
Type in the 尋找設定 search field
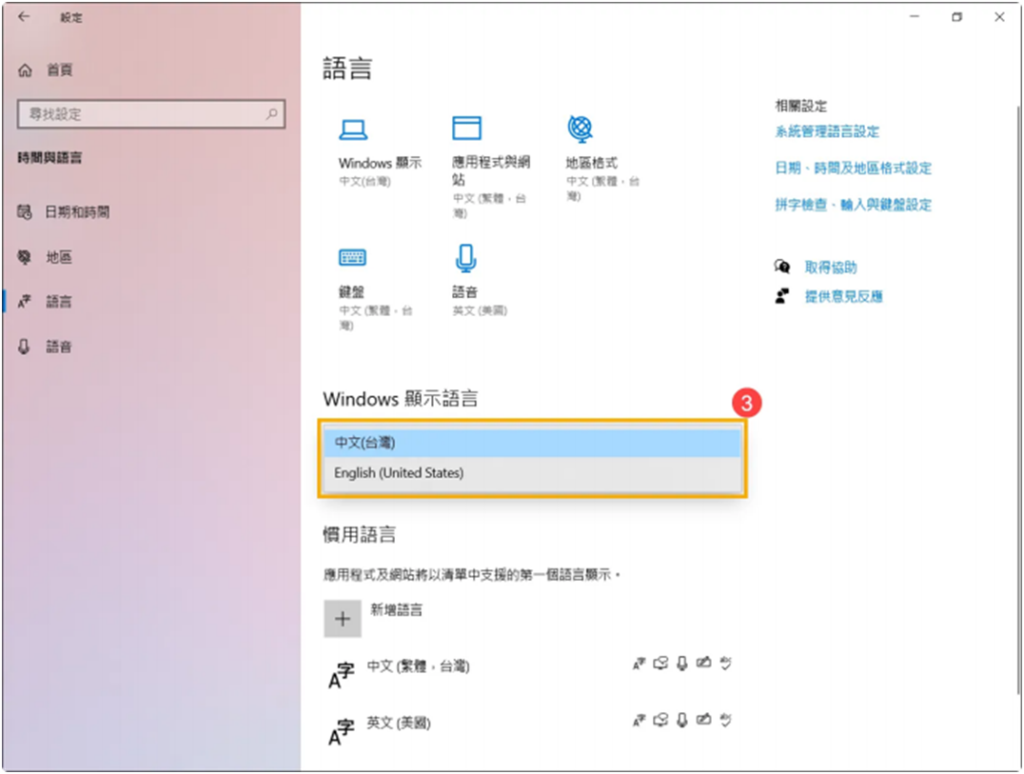(x=140, y=114)
